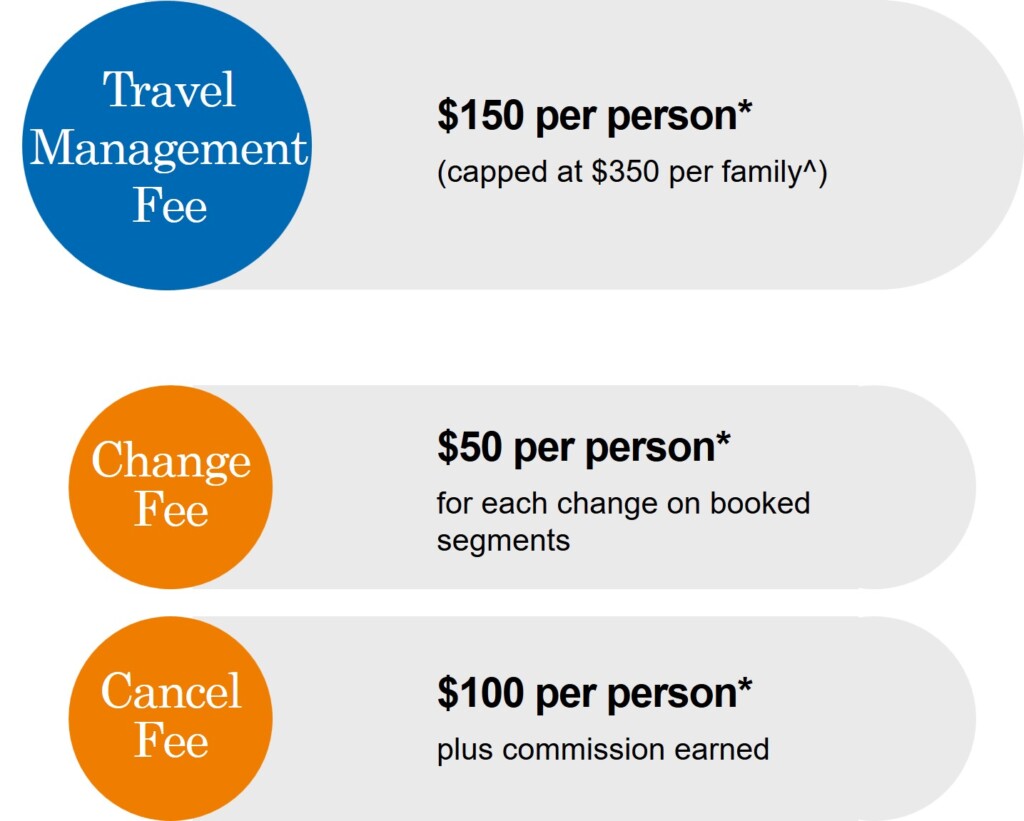This screenshot has height=821, width=1024.
Task: Click the word "Change" in orange circle
Action: pyautogui.click(x=171, y=461)
